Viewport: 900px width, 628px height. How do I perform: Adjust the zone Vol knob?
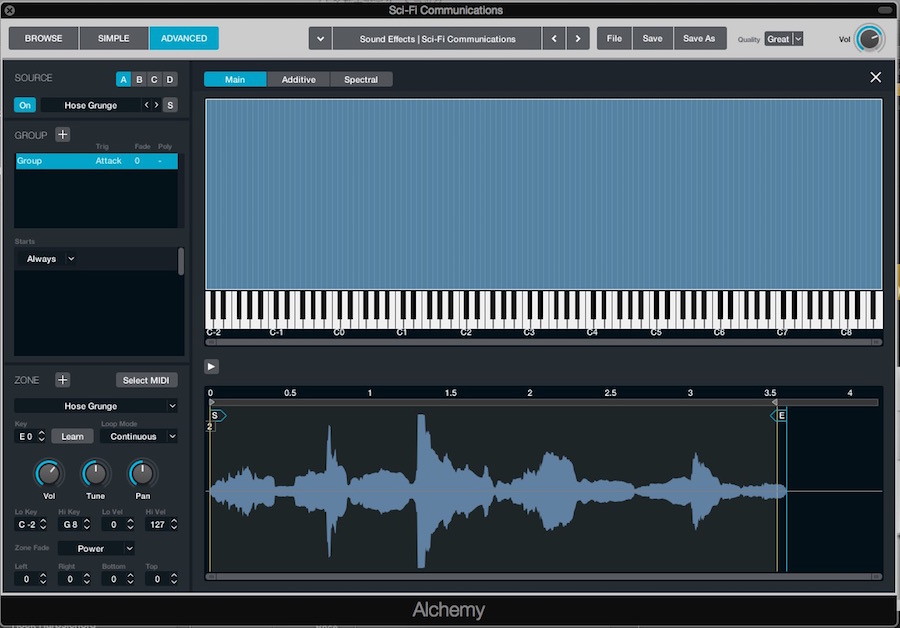49,474
